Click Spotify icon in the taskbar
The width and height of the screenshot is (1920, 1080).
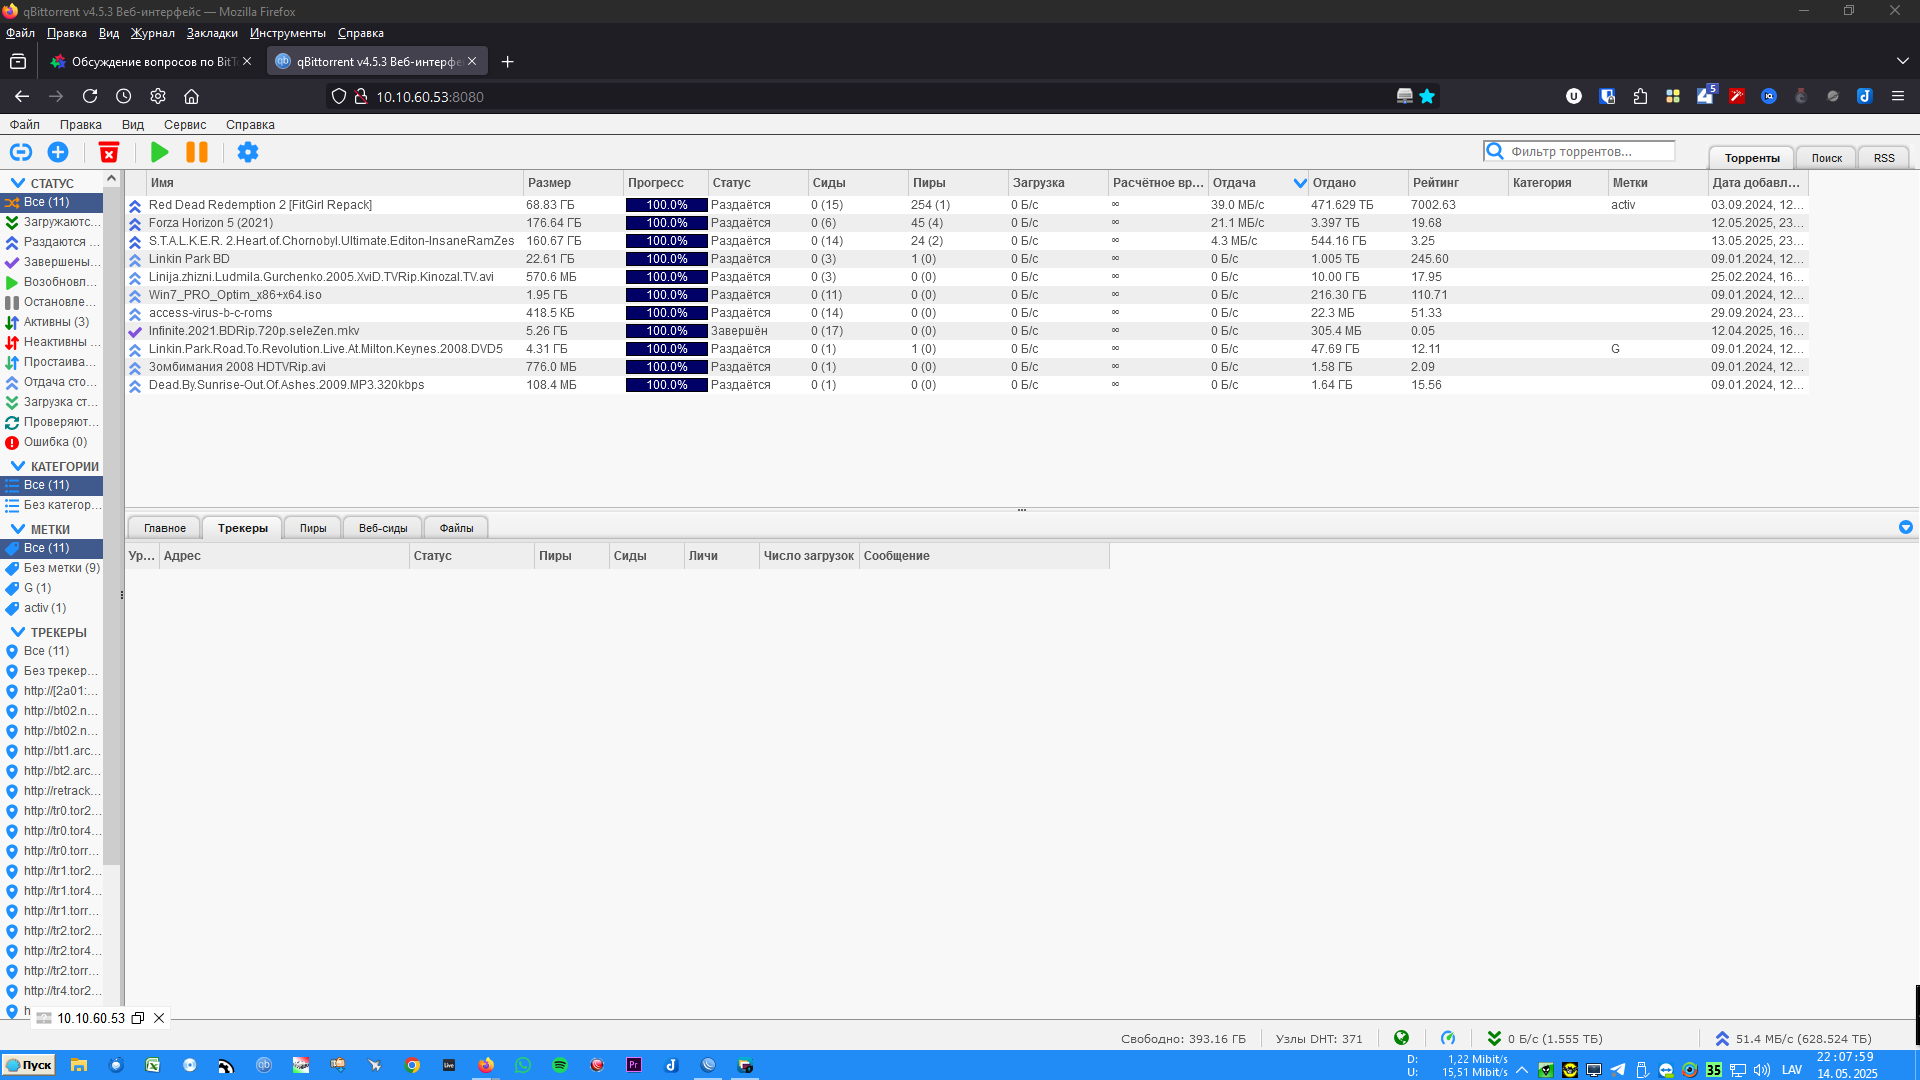pyautogui.click(x=560, y=1065)
